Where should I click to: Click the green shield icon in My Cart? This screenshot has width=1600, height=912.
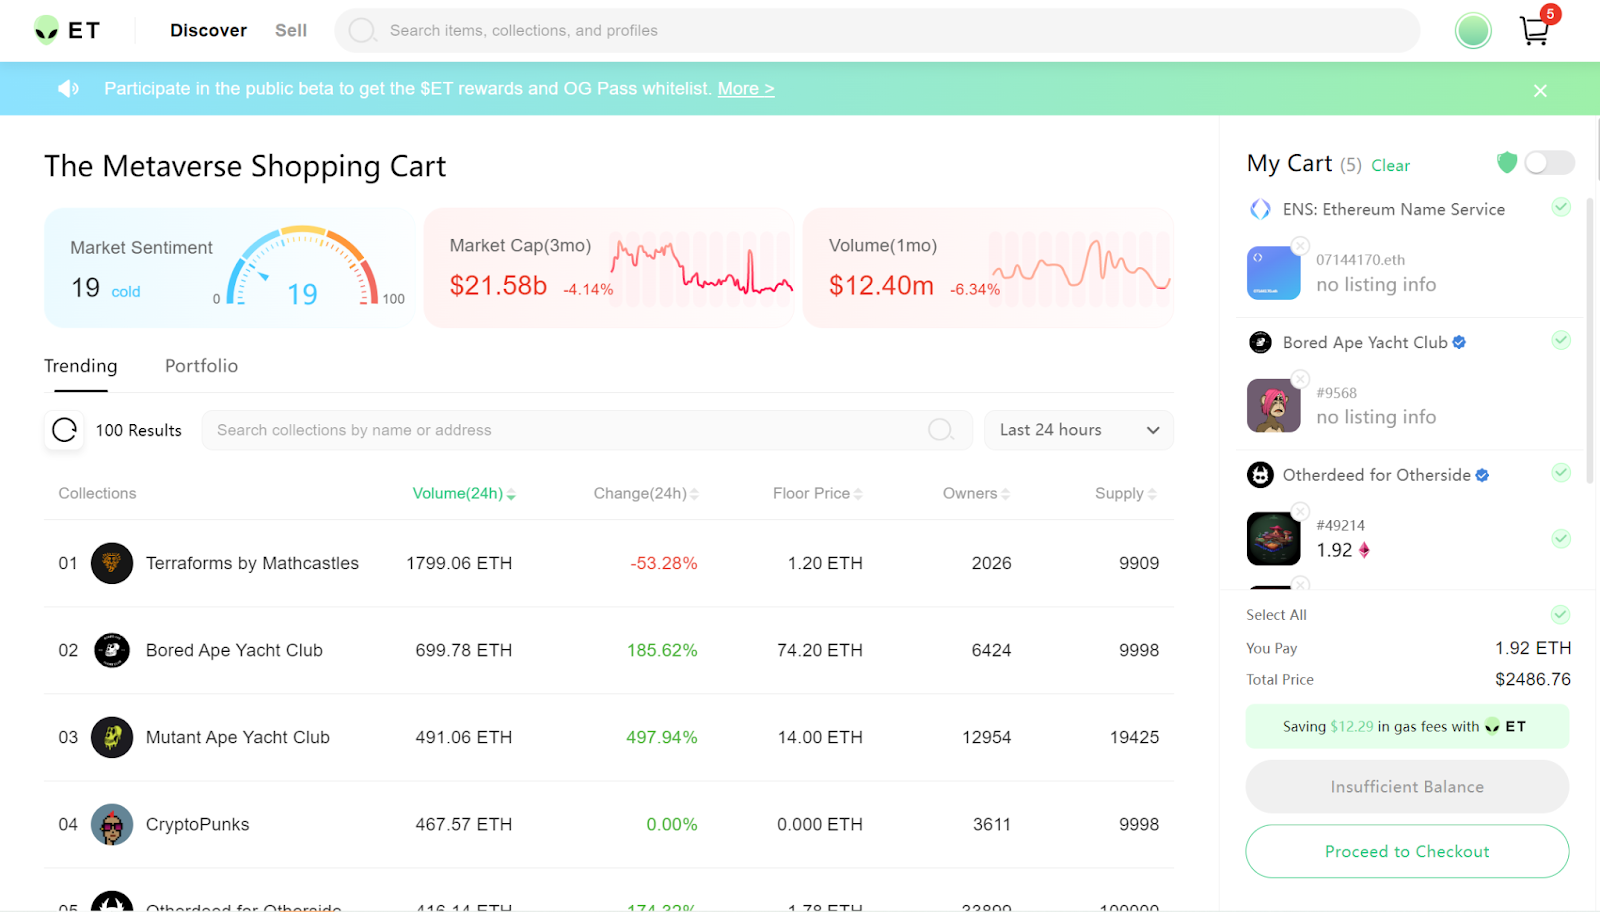[1507, 162]
